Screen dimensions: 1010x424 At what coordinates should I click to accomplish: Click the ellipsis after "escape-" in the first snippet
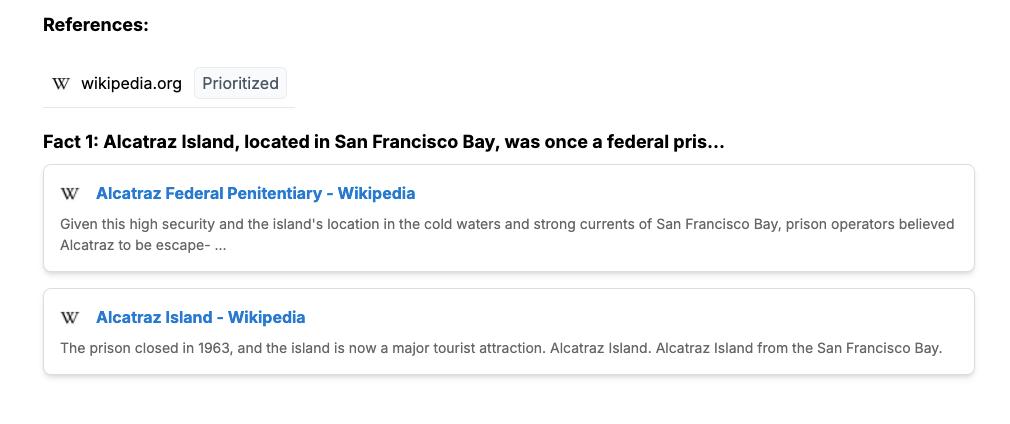220,245
